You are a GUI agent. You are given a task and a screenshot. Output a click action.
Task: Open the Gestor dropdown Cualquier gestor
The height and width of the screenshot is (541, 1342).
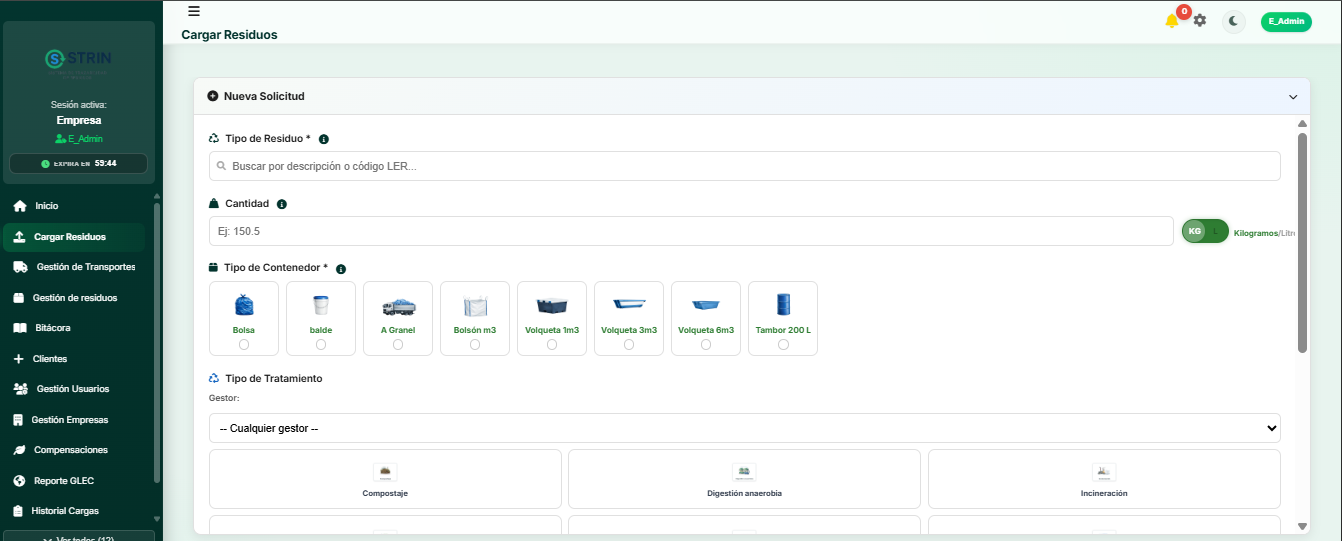tap(745, 428)
